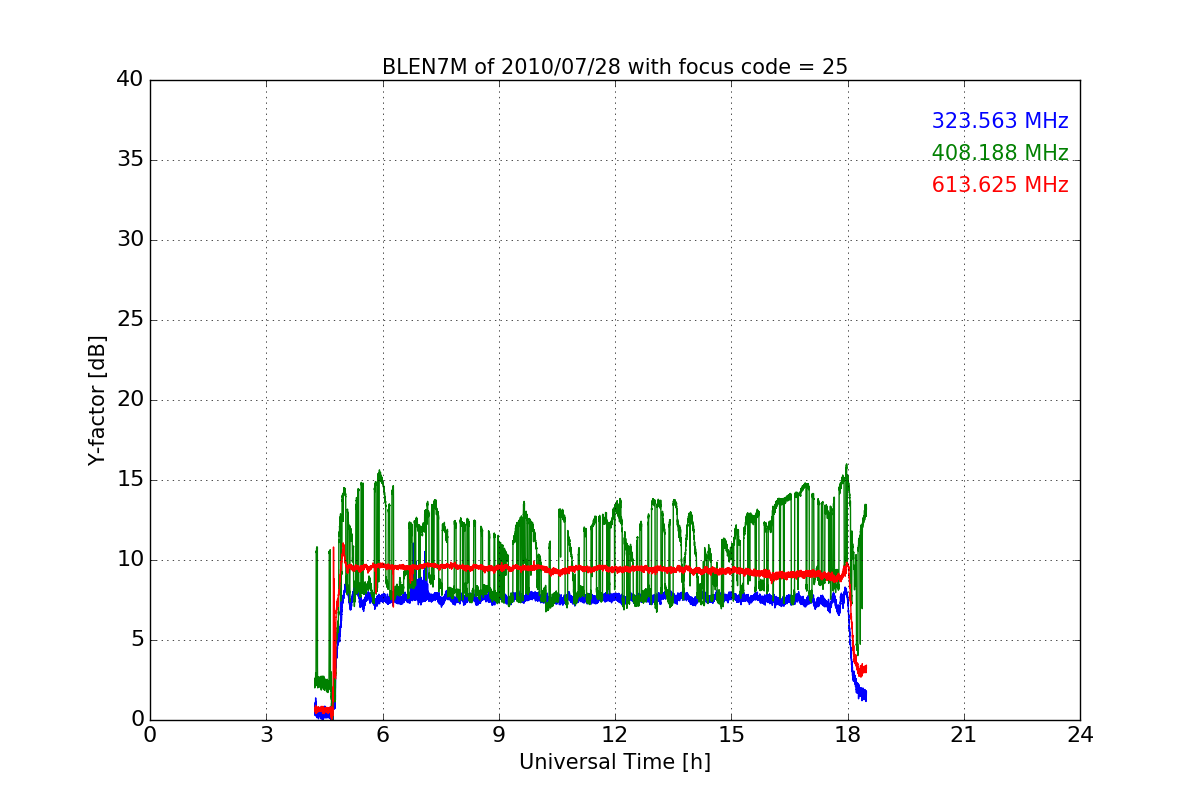Click the x-axis tick label 6

382,734
